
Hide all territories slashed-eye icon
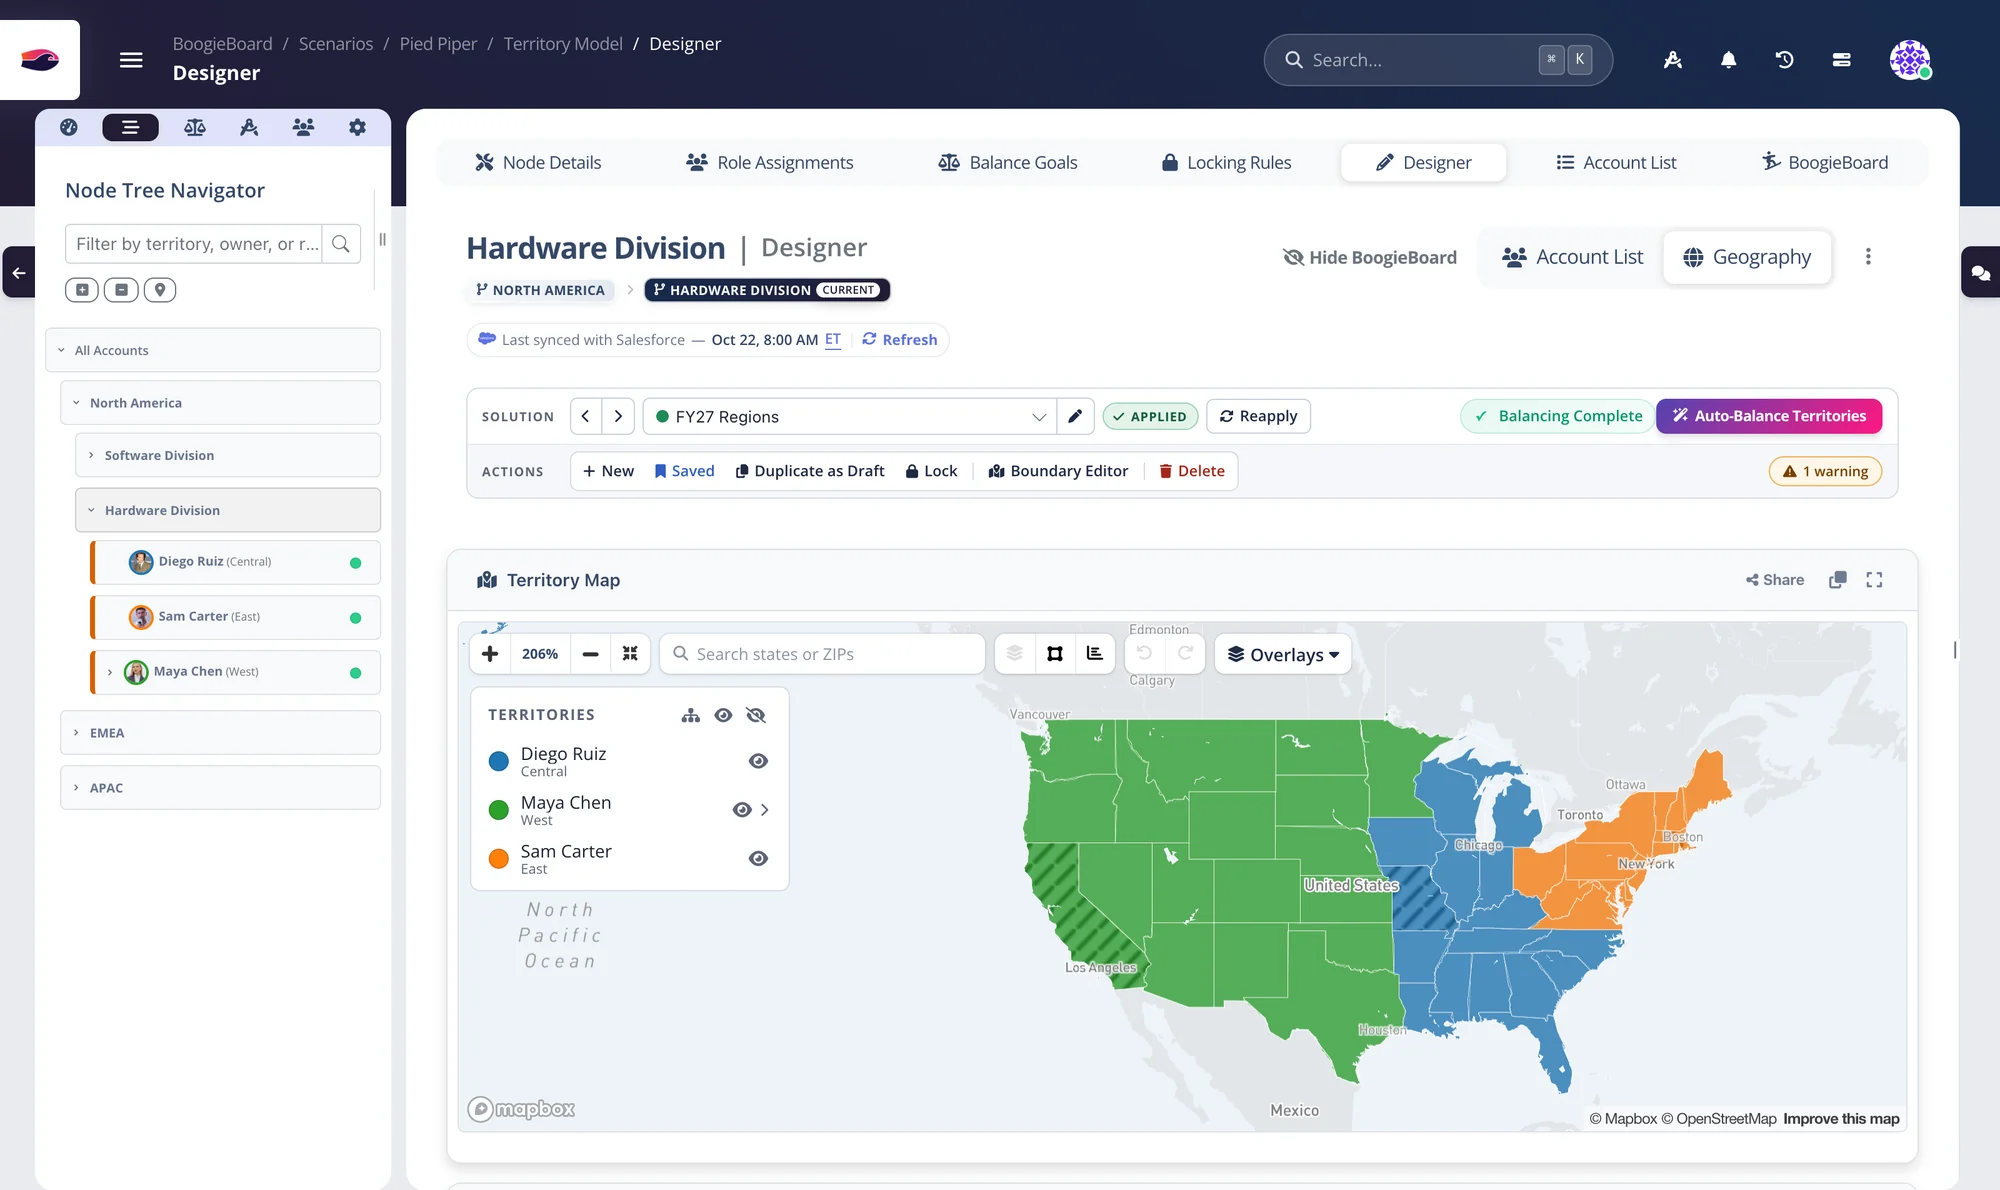coord(756,715)
